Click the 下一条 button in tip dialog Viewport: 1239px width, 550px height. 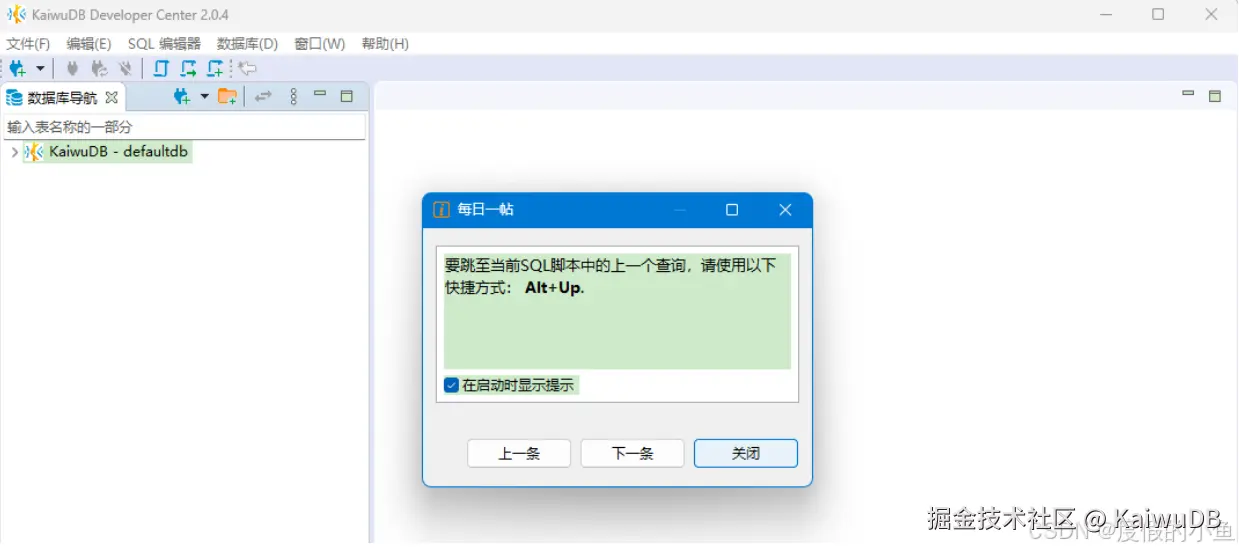coord(632,453)
